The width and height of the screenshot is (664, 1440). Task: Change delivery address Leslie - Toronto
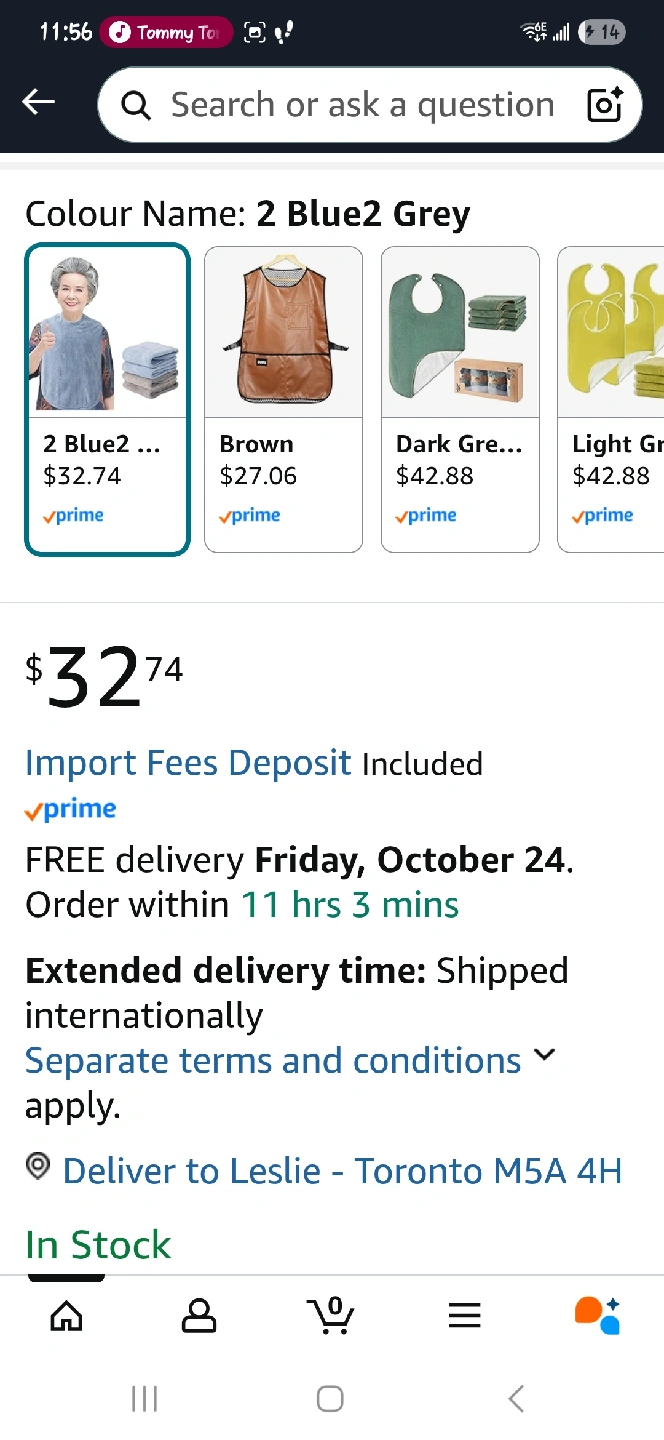342,1170
